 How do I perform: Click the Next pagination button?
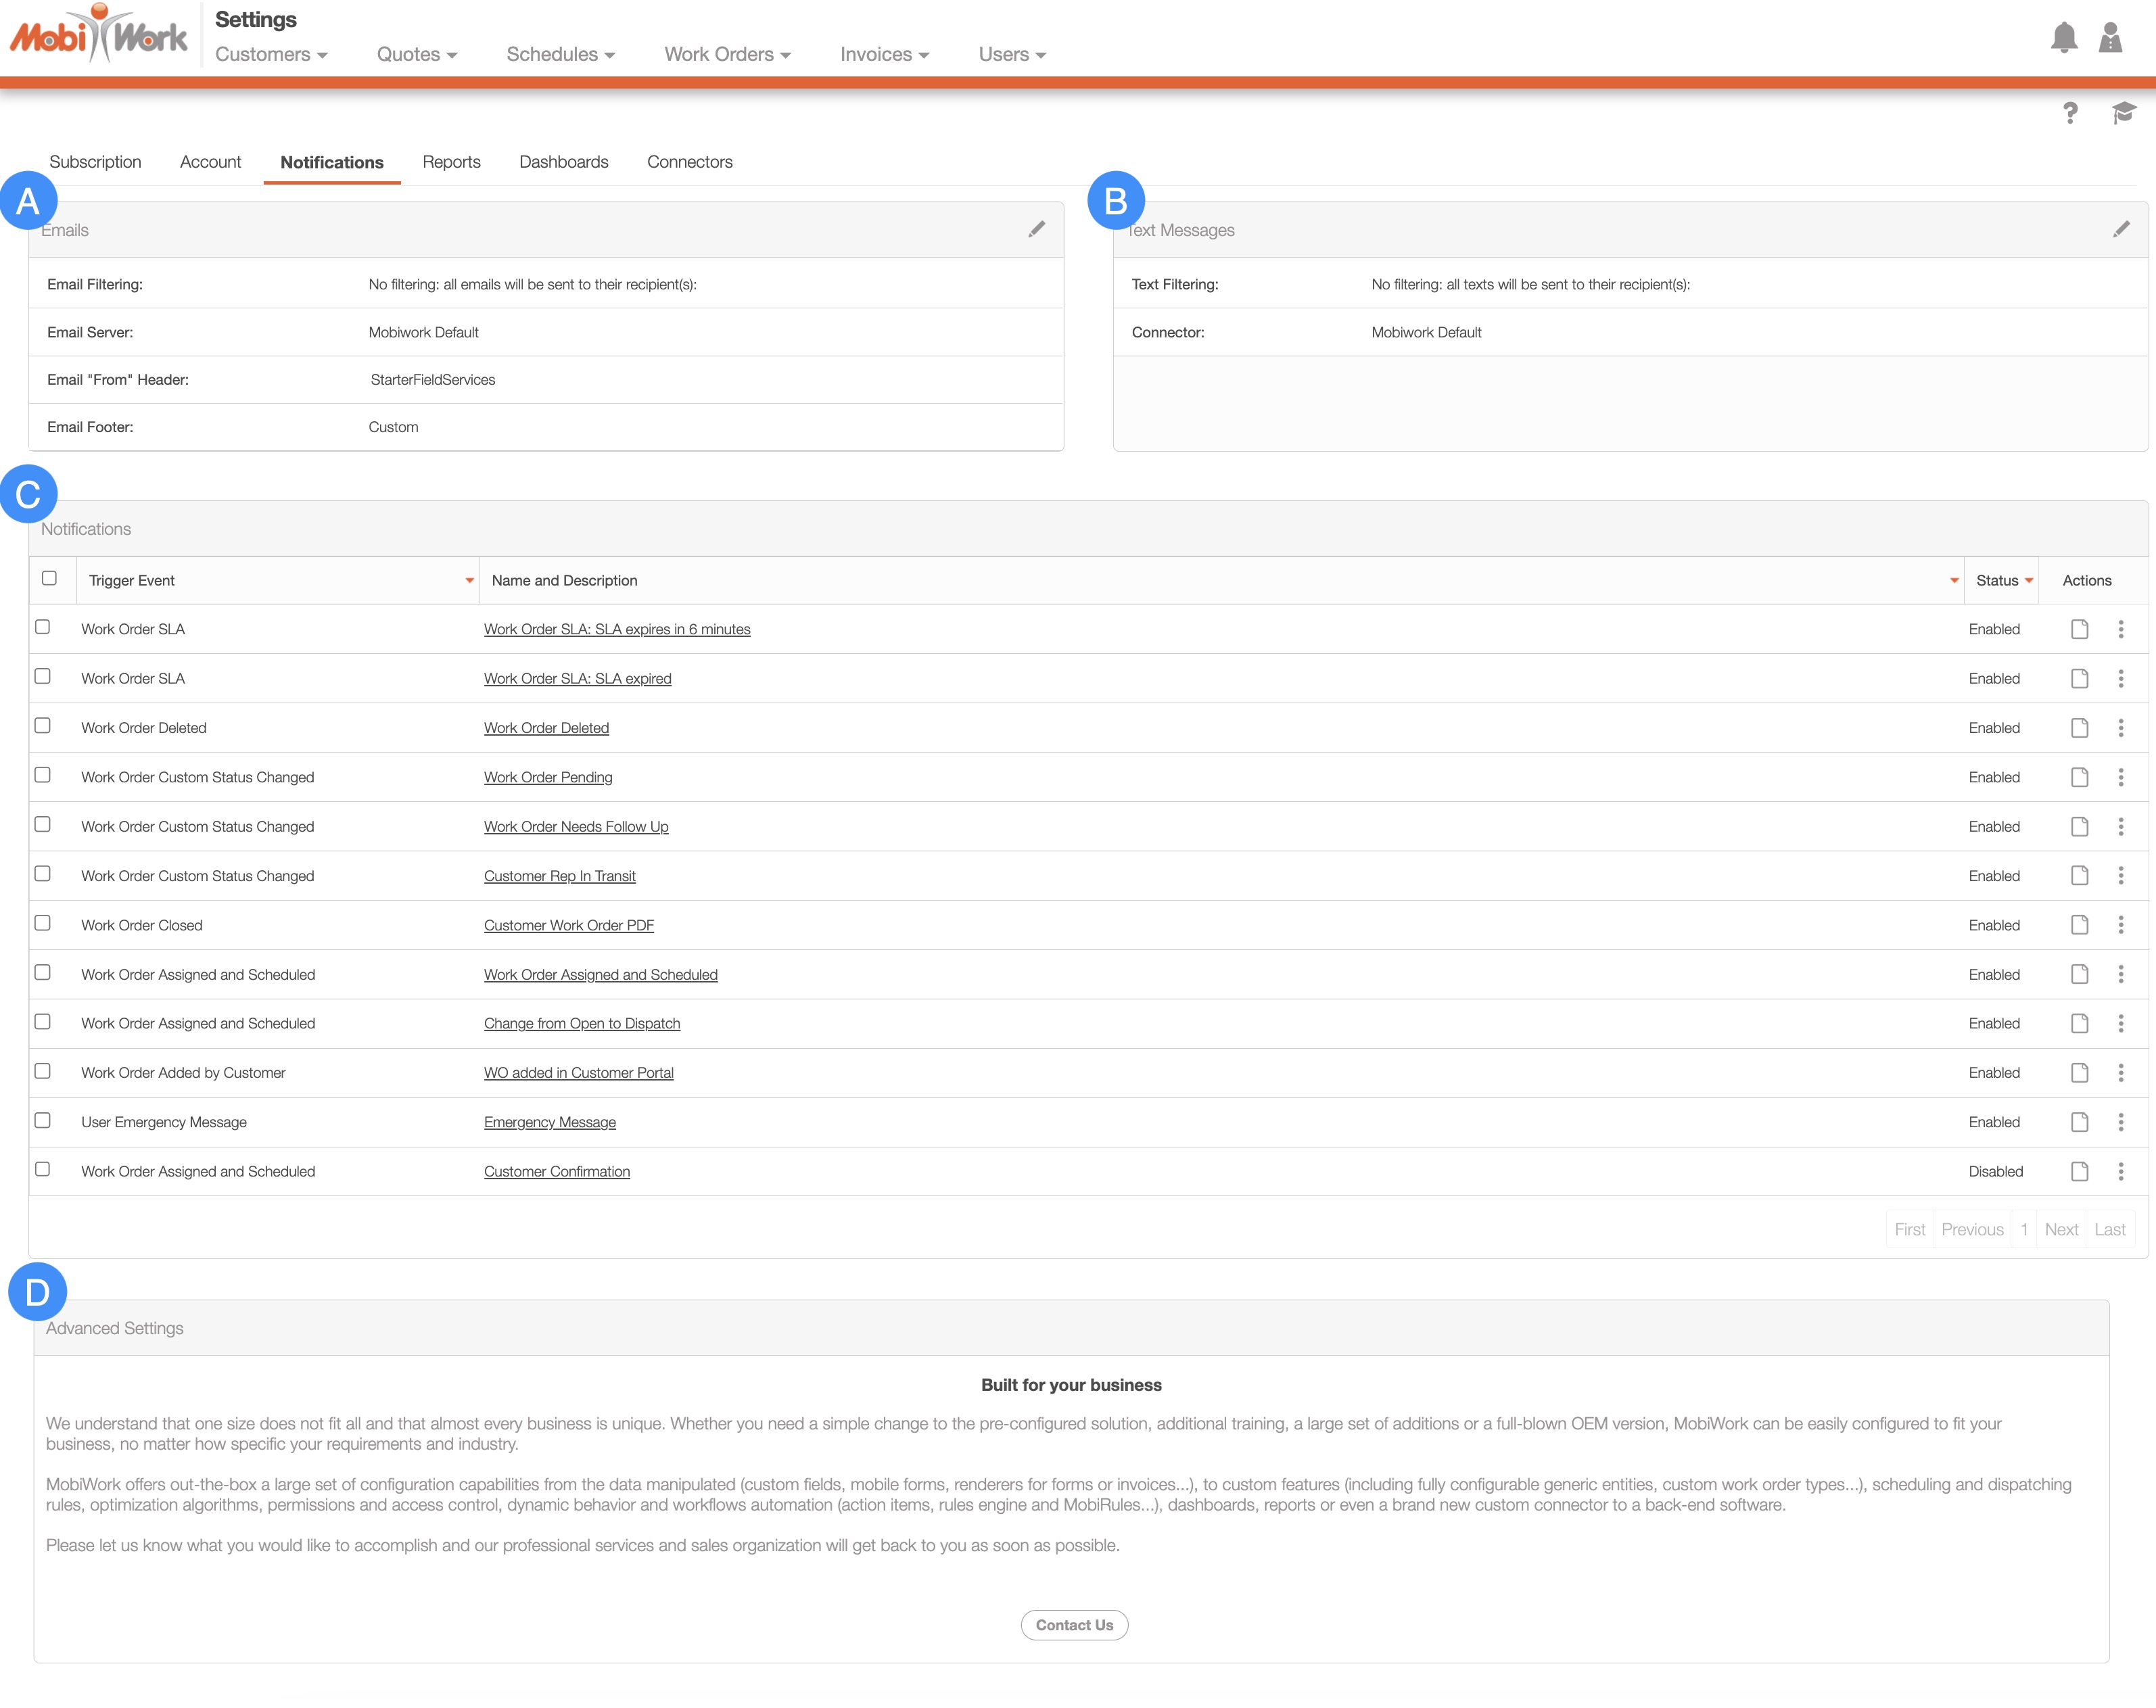[2061, 1230]
